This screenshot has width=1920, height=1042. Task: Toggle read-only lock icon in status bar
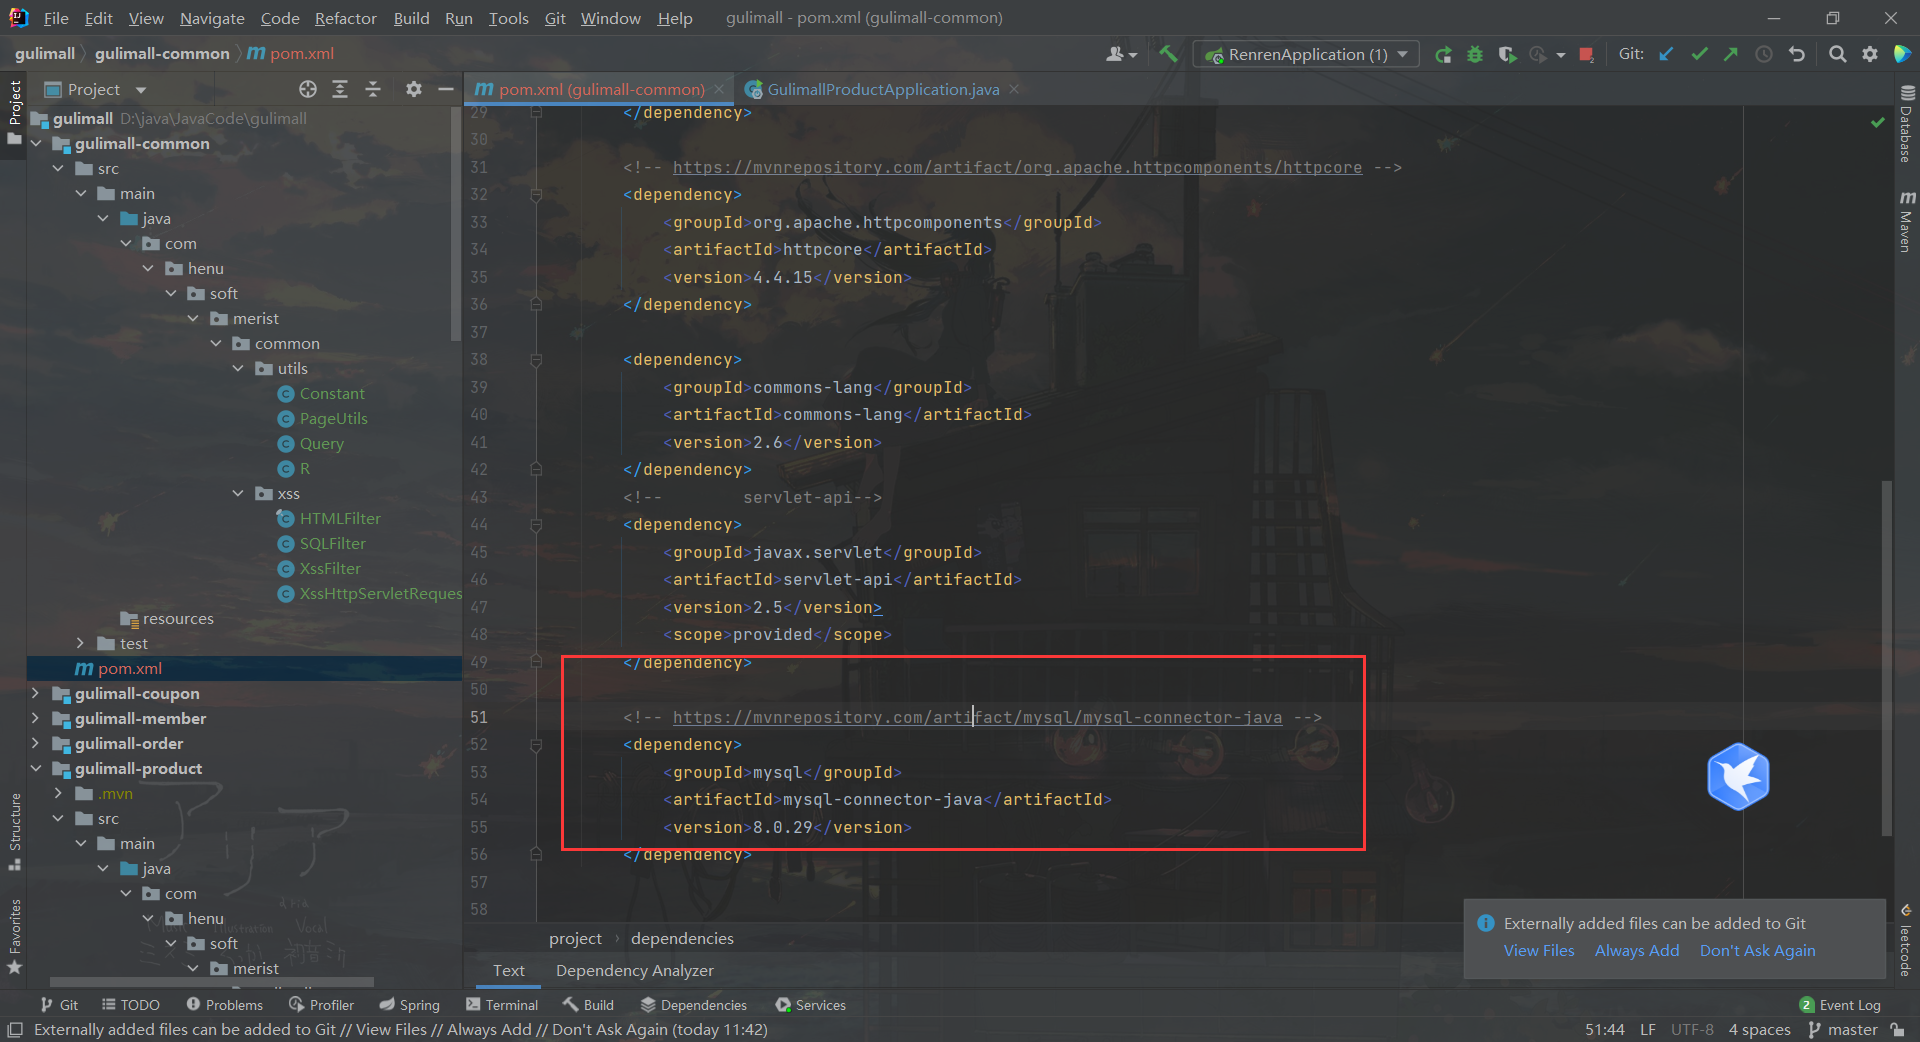(1897, 1029)
